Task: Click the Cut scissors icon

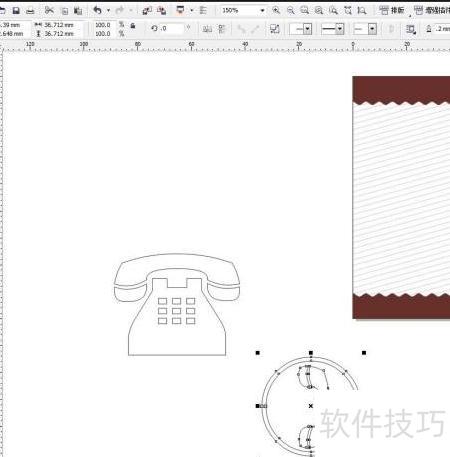Action: pos(49,10)
